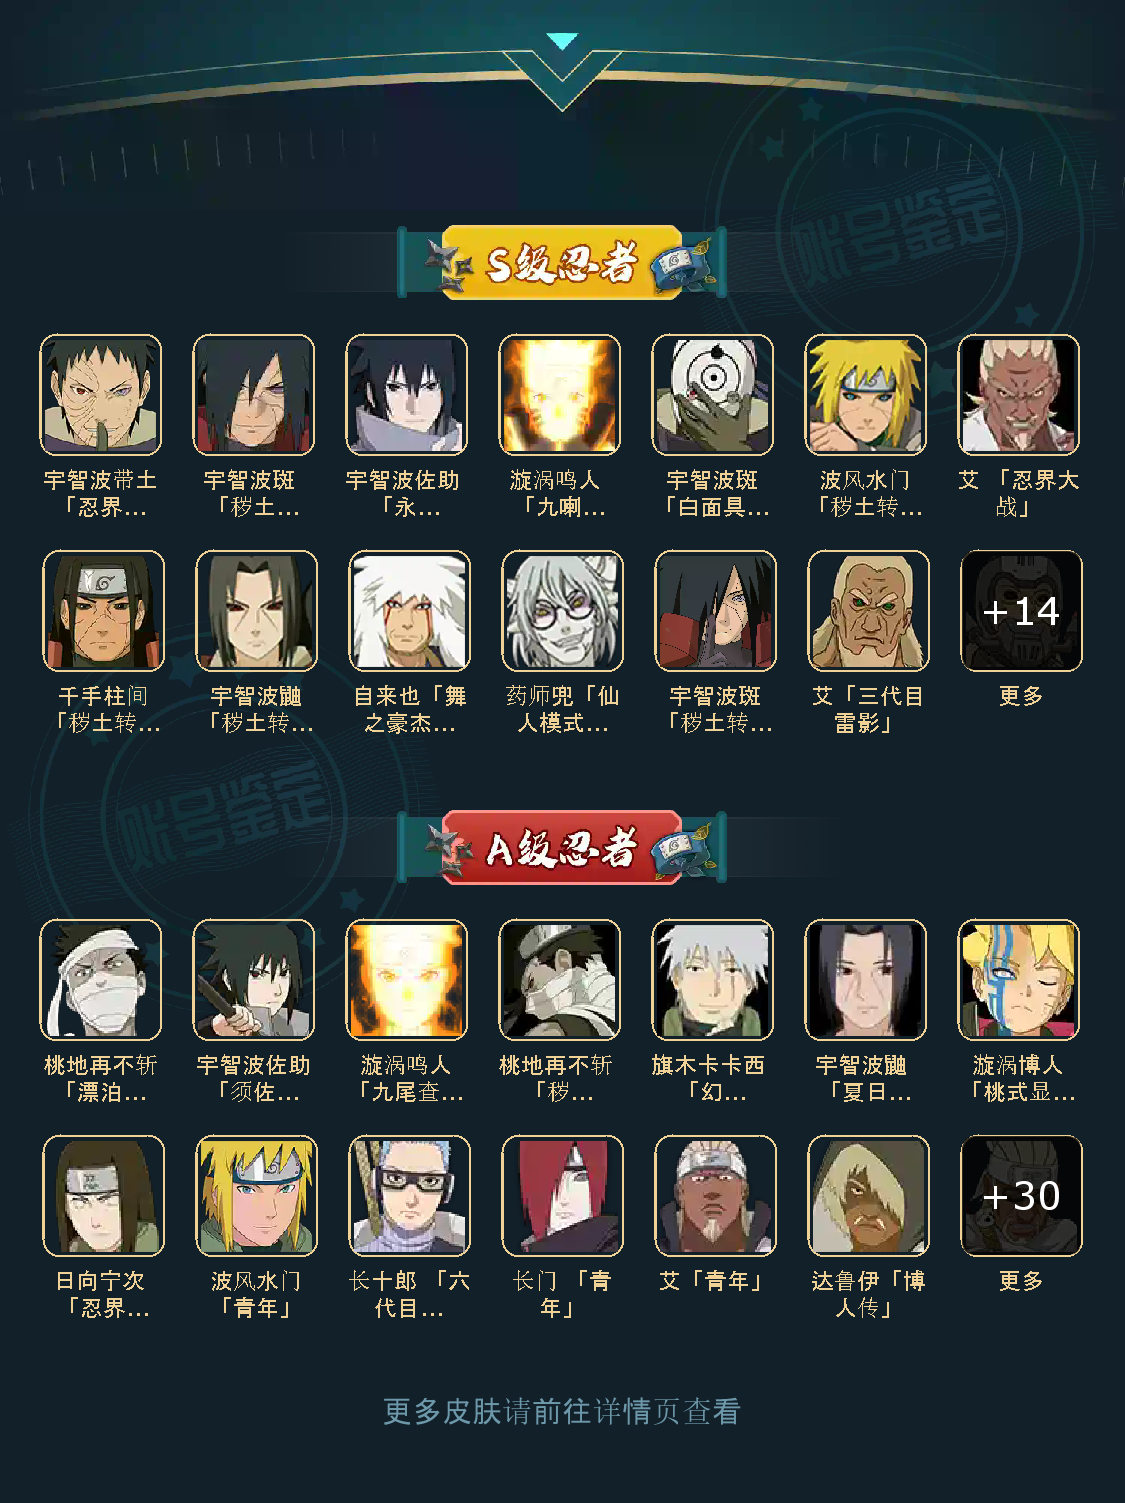Choose 旗木卡卡西 幻 portrait
The height and width of the screenshot is (1503, 1125).
click(713, 980)
